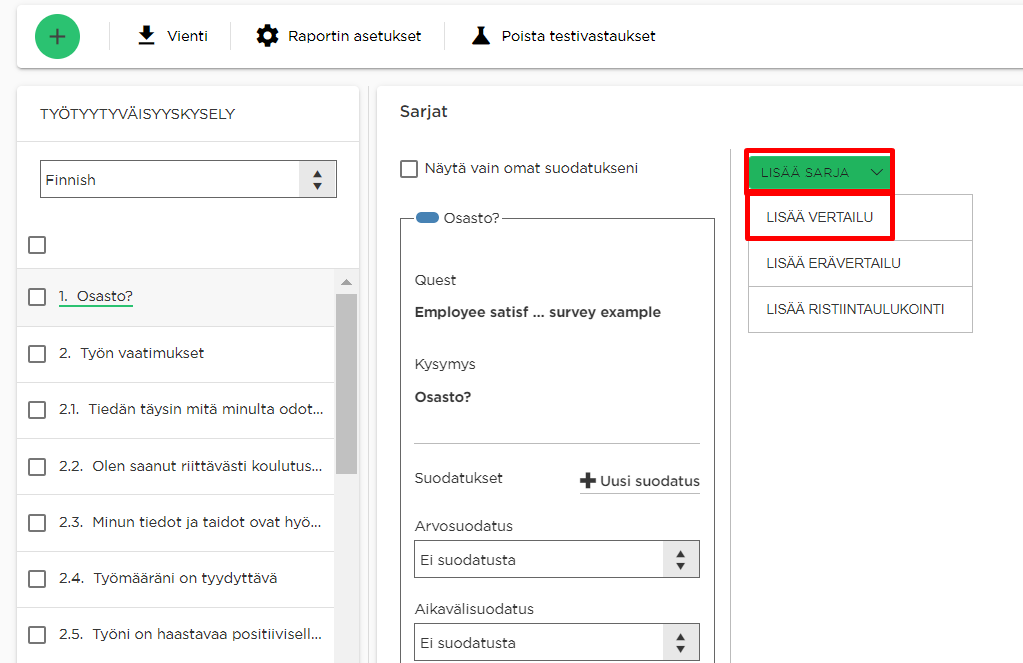Select Lisää erävertailu menu item

pos(860,263)
